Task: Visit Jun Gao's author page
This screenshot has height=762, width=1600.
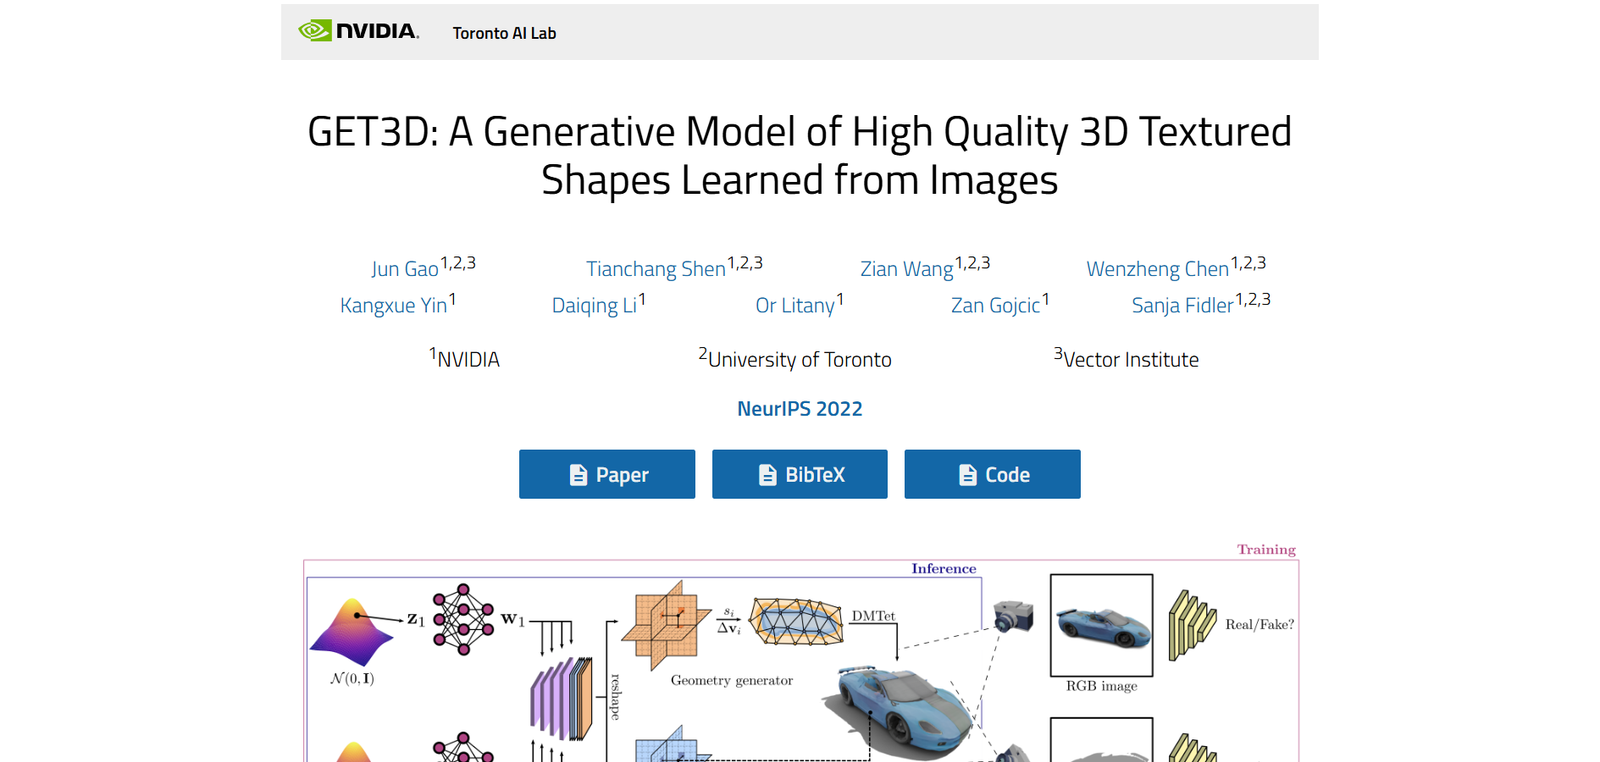Action: [x=405, y=269]
